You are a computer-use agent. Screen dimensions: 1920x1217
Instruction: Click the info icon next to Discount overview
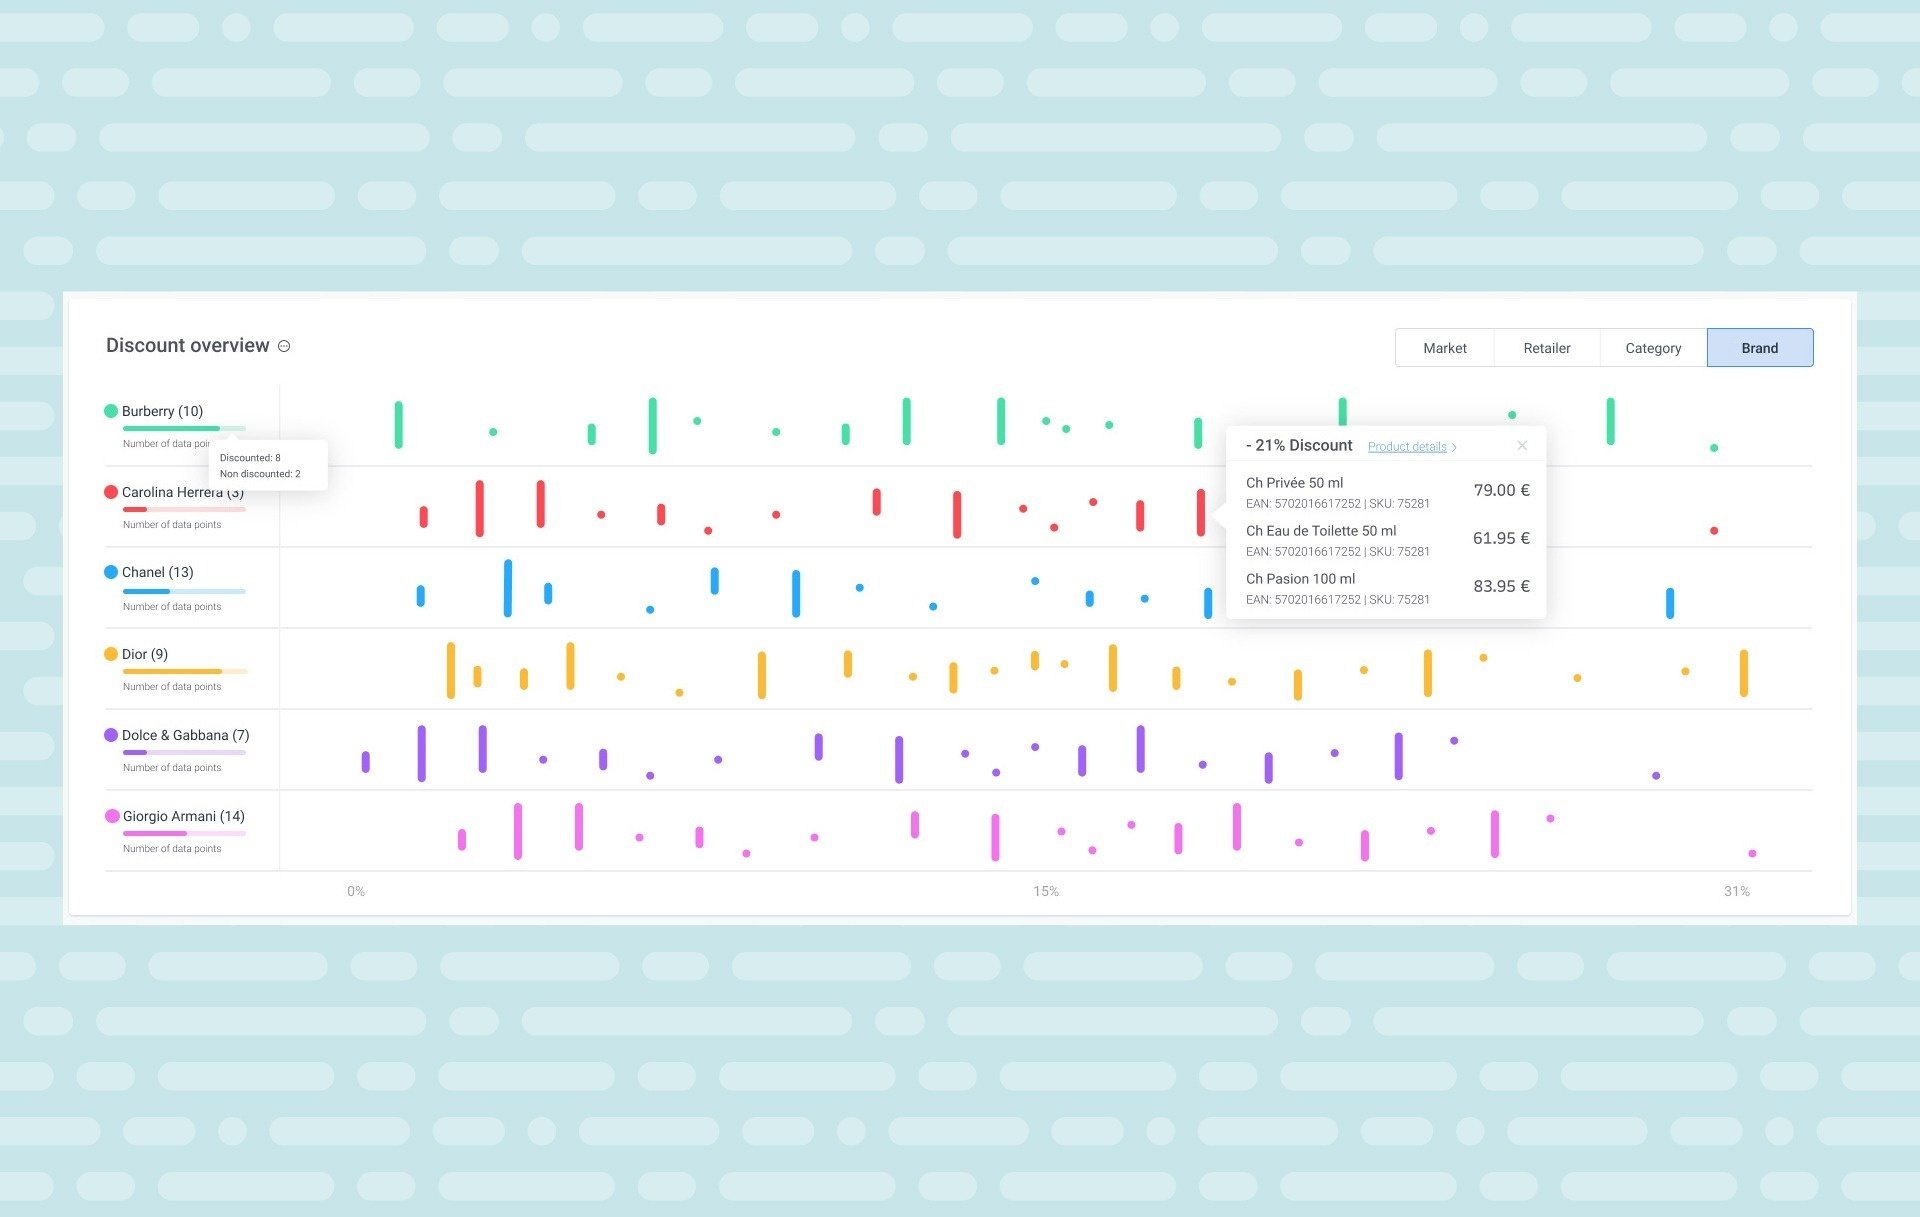(285, 347)
